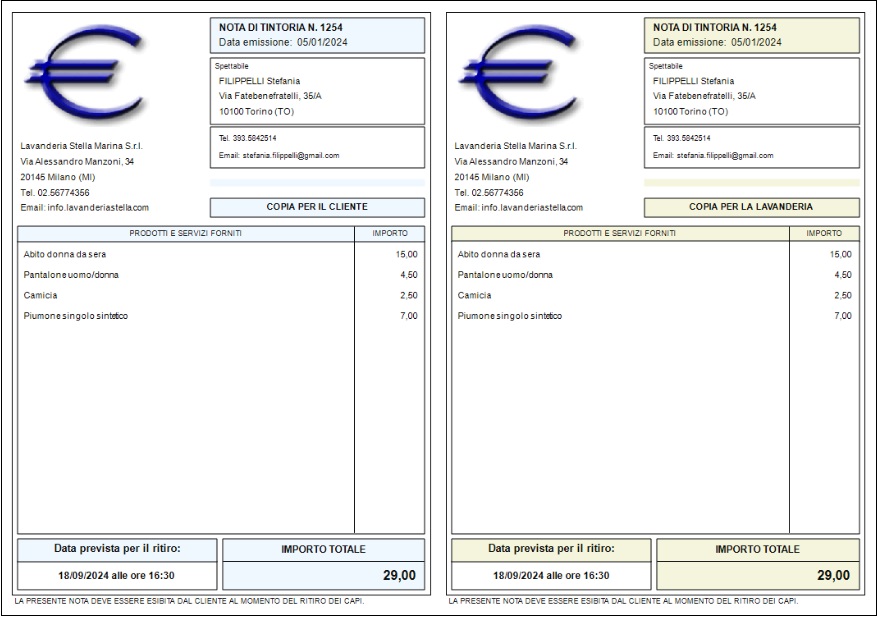
Task: Click '10100 Torino (TO)' on client copy
Action: [x=256, y=111]
